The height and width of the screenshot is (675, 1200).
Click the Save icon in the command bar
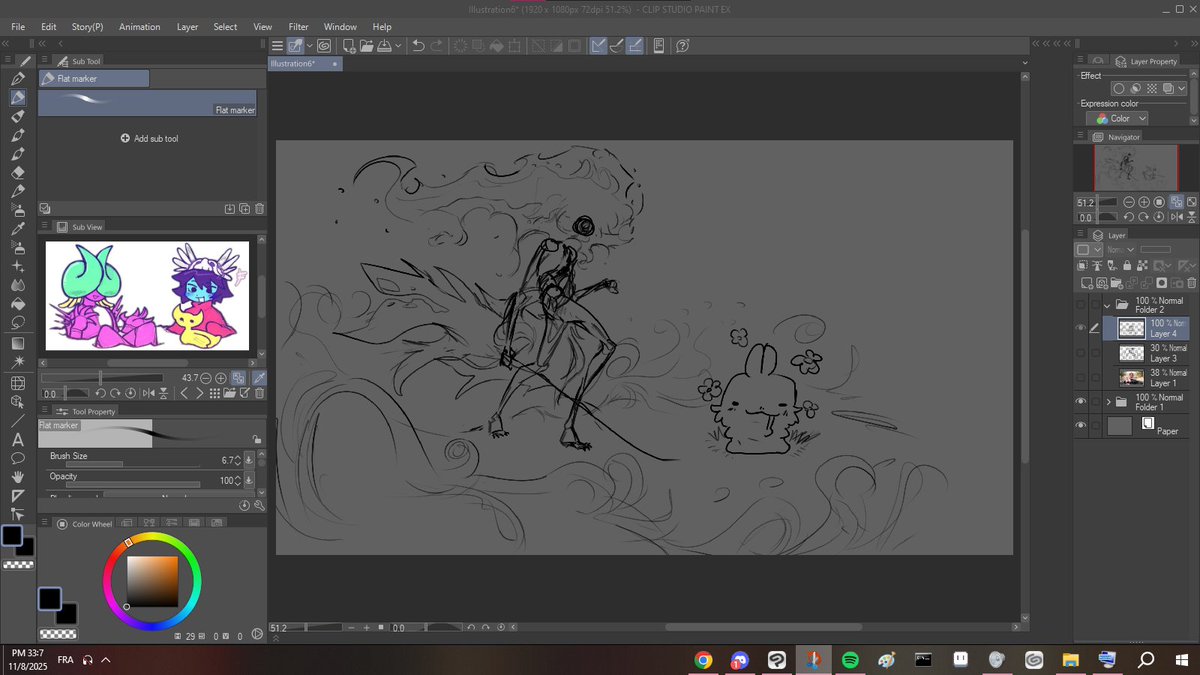(x=385, y=45)
